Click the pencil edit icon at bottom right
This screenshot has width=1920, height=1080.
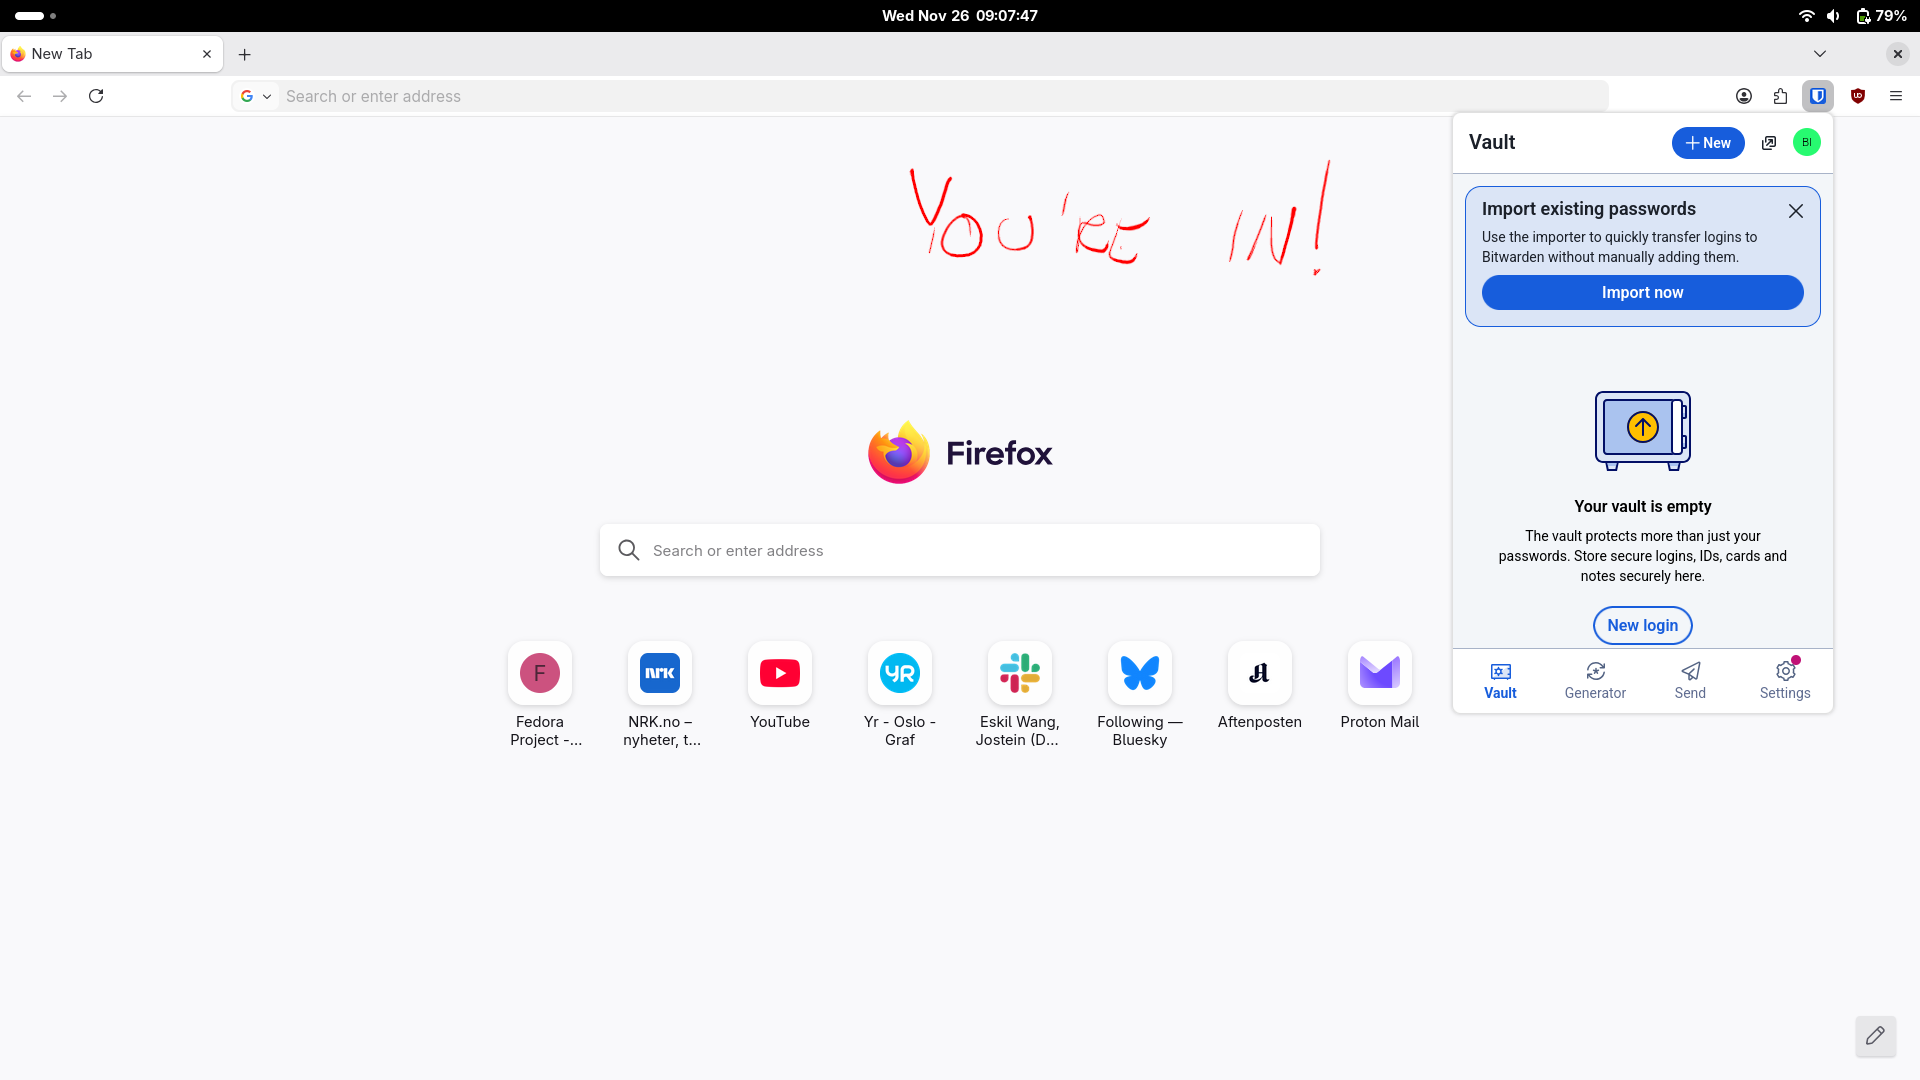pos(1875,1036)
